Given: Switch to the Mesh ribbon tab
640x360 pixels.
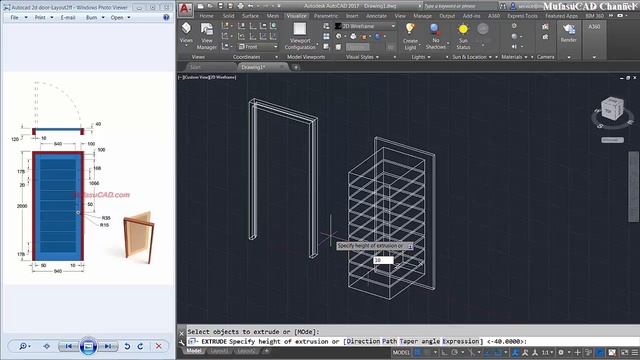Looking at the screenshot, I should pyautogui.click(x=273, y=16).
